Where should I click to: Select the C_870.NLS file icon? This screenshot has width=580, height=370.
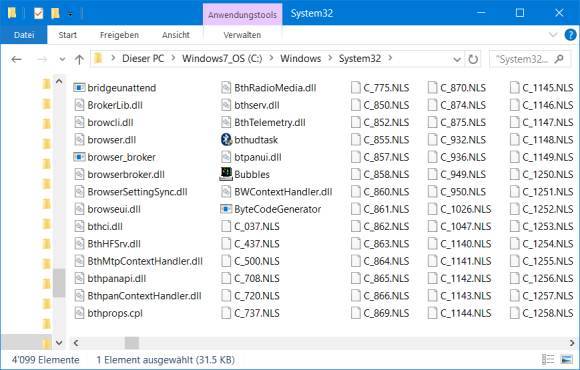pos(432,88)
